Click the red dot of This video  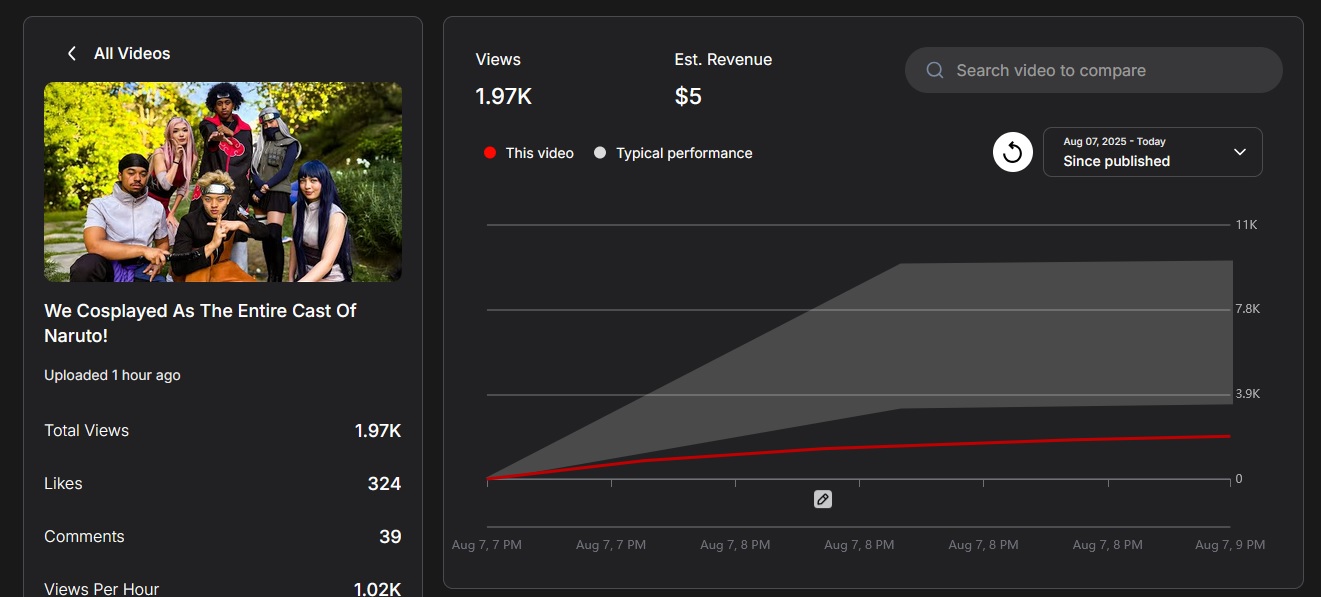[489, 153]
